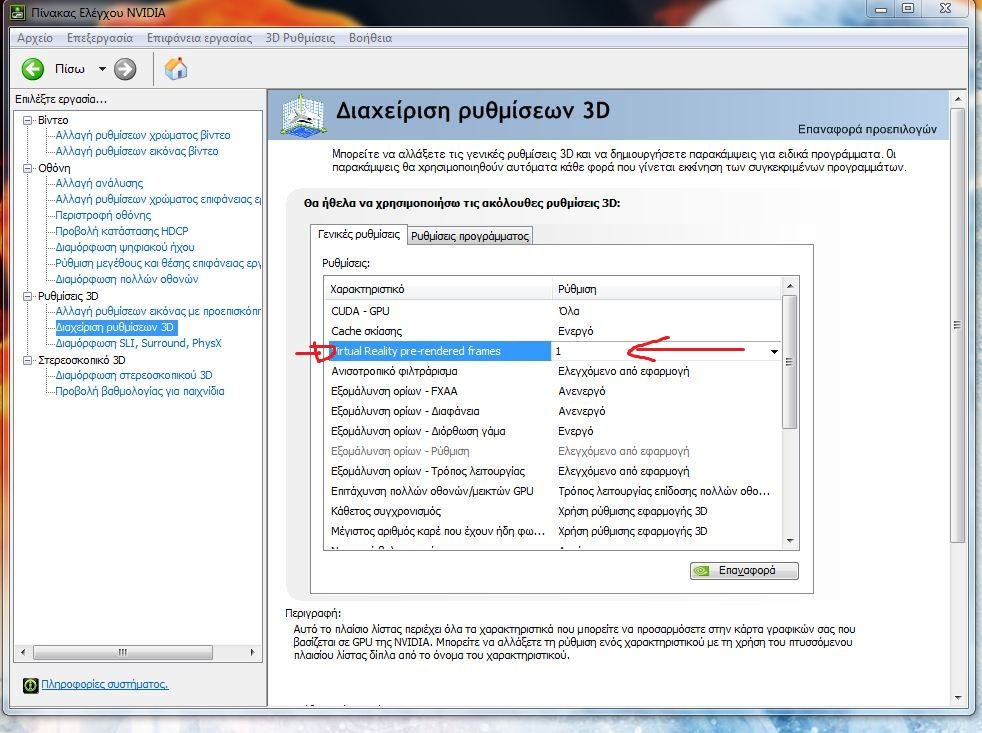
Task: Select the Επιτάχυνση πολλών οθονών/μεικτών GPU row
Action: tap(552, 491)
